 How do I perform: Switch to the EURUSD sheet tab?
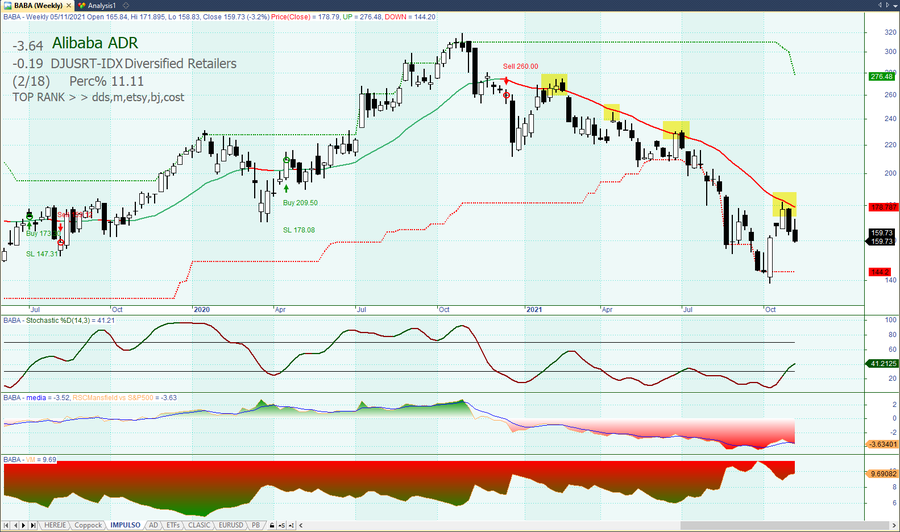click(x=231, y=525)
